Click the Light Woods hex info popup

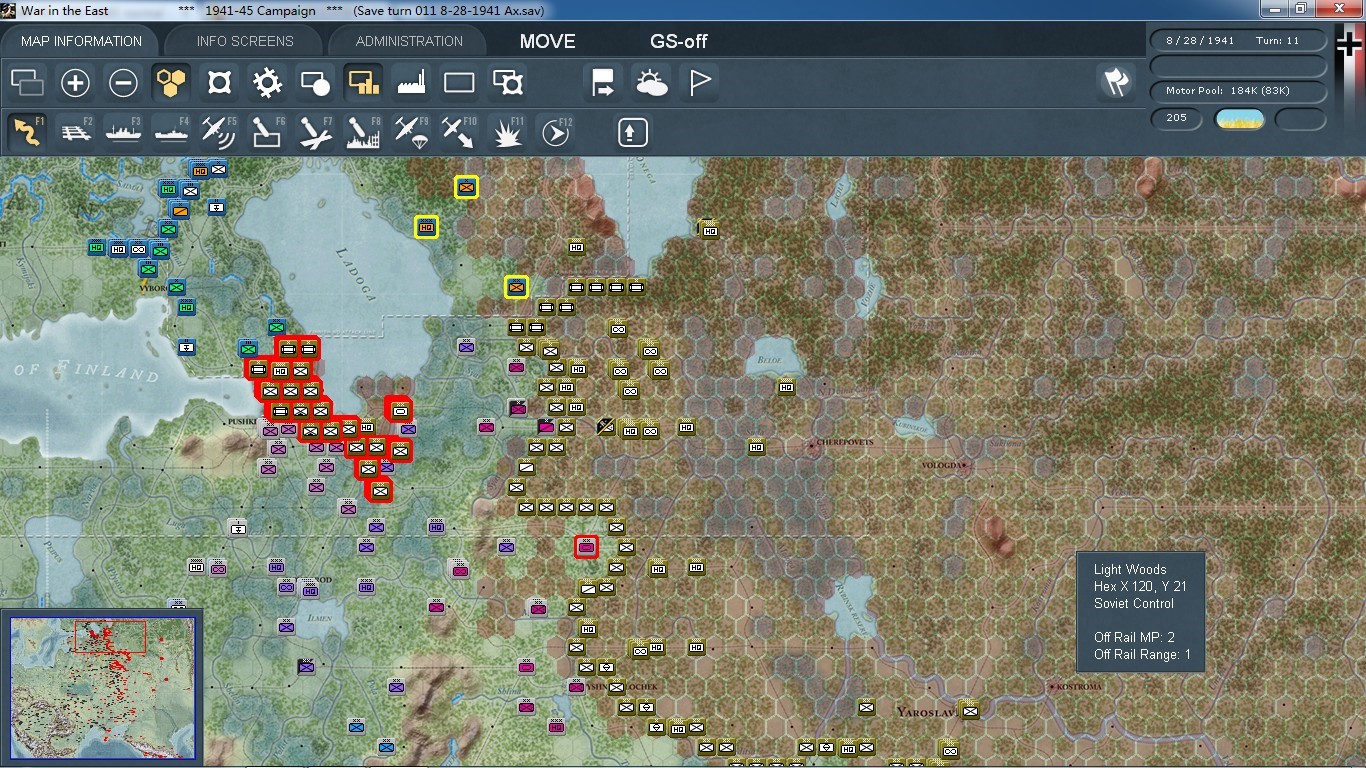(1141, 612)
